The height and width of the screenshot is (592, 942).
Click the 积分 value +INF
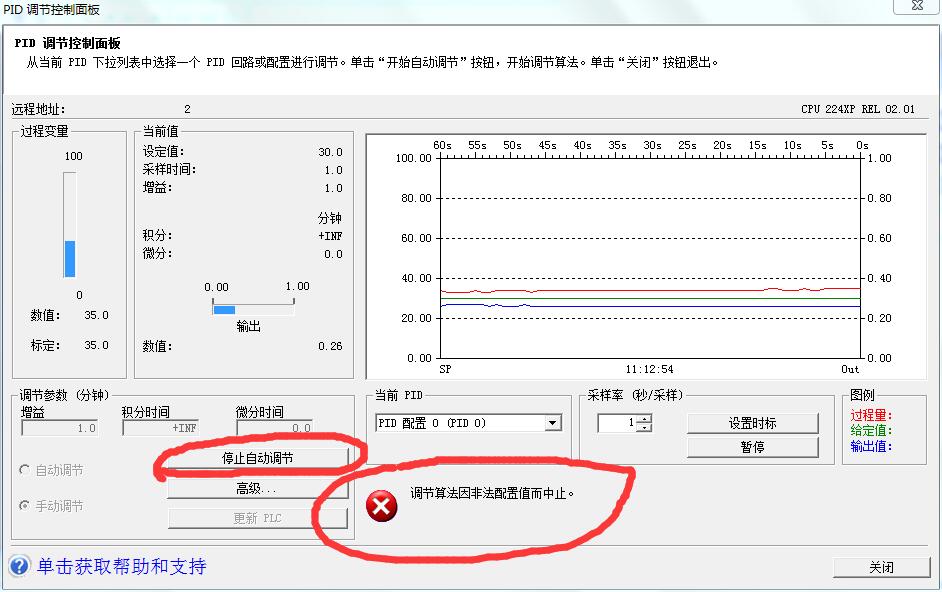(x=330, y=236)
